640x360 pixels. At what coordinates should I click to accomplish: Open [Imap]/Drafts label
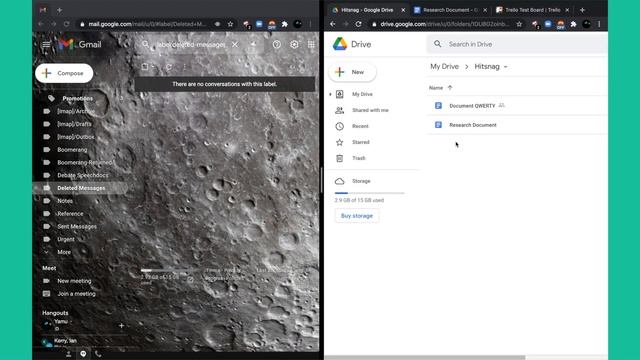pyautogui.click(x=74, y=124)
